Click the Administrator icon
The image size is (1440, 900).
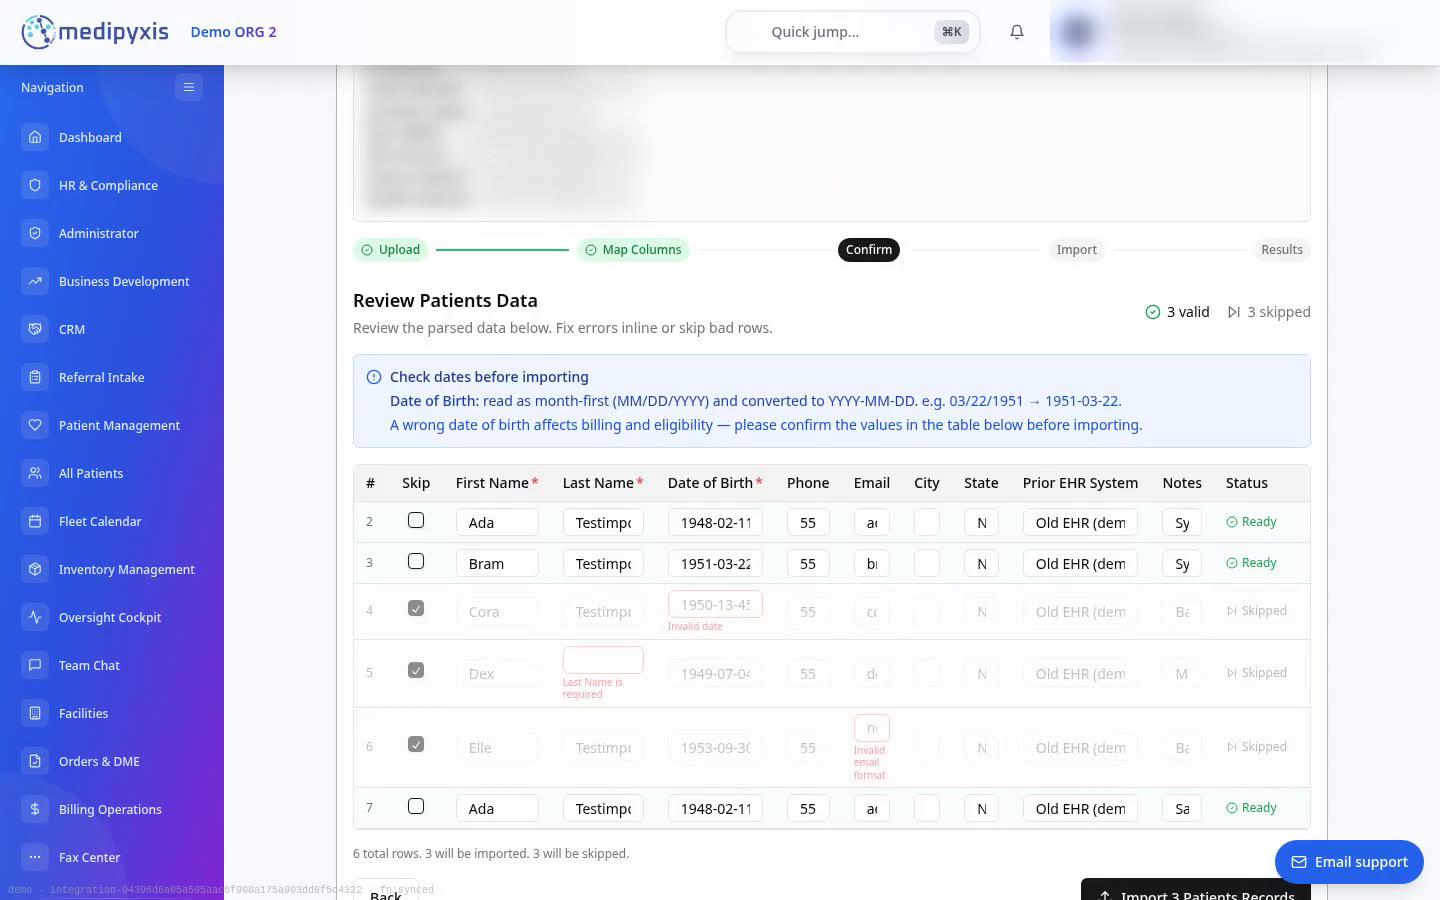coord(35,233)
